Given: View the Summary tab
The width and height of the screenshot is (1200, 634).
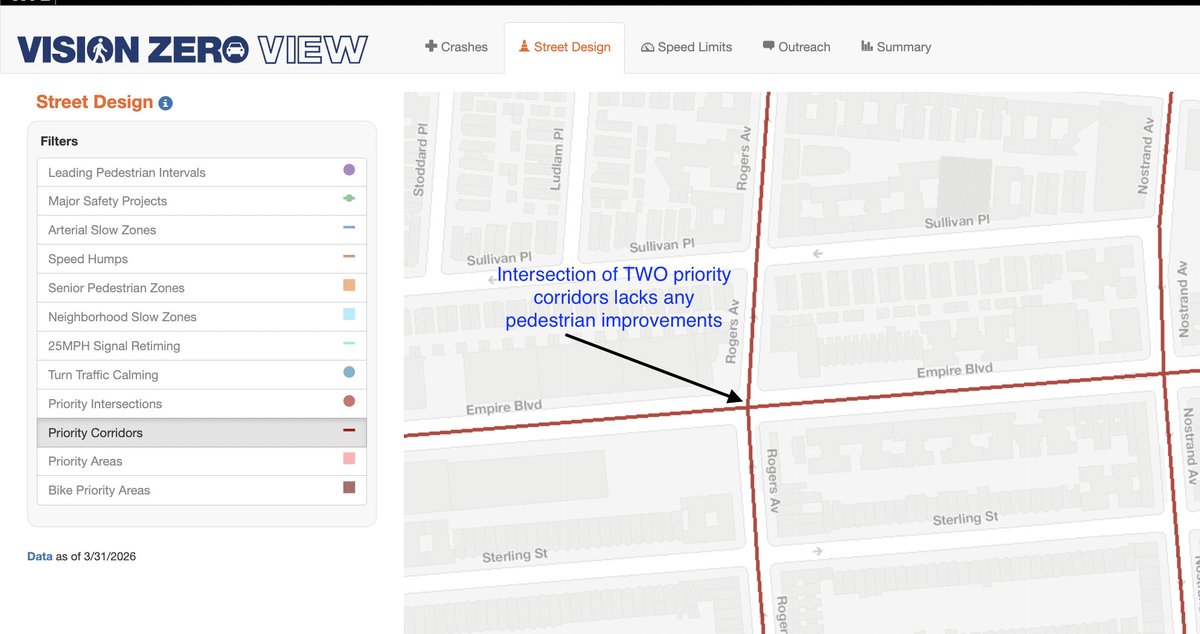Looking at the screenshot, I should coord(895,47).
